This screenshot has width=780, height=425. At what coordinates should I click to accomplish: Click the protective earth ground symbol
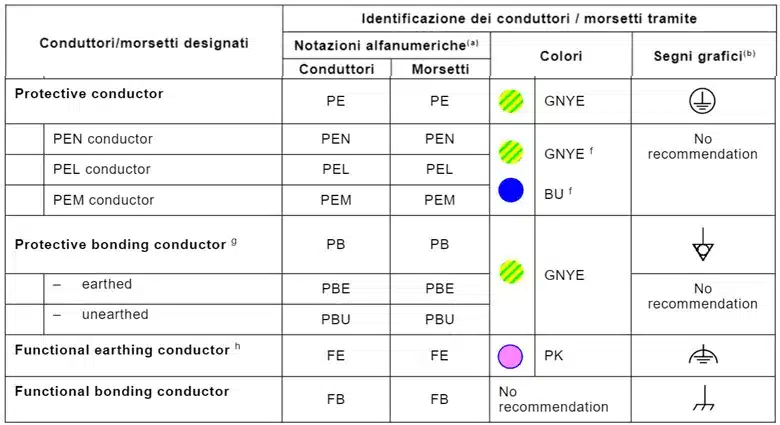pyautogui.click(x=704, y=101)
